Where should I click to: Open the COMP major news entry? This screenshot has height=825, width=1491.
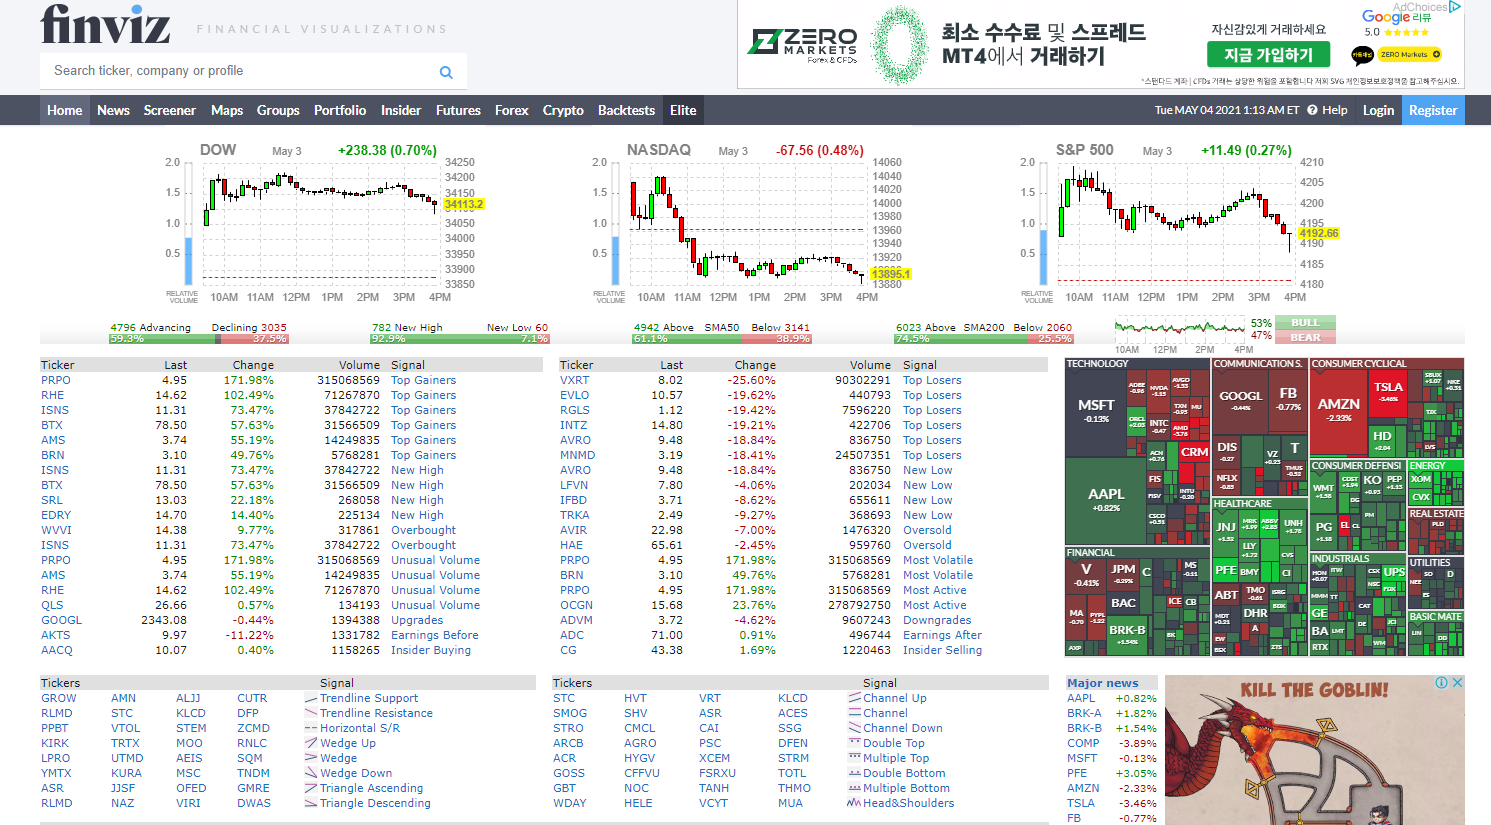[x=1083, y=743]
